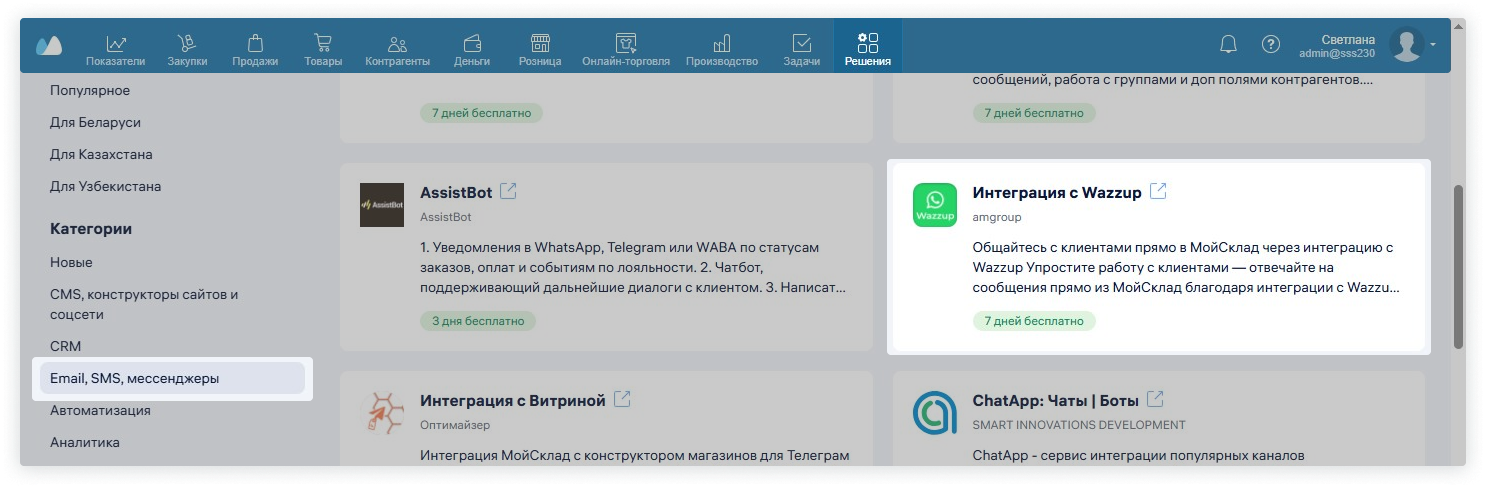Open the Производство section
Image resolution: width=1486 pixels, height=488 pixels.
(721, 50)
